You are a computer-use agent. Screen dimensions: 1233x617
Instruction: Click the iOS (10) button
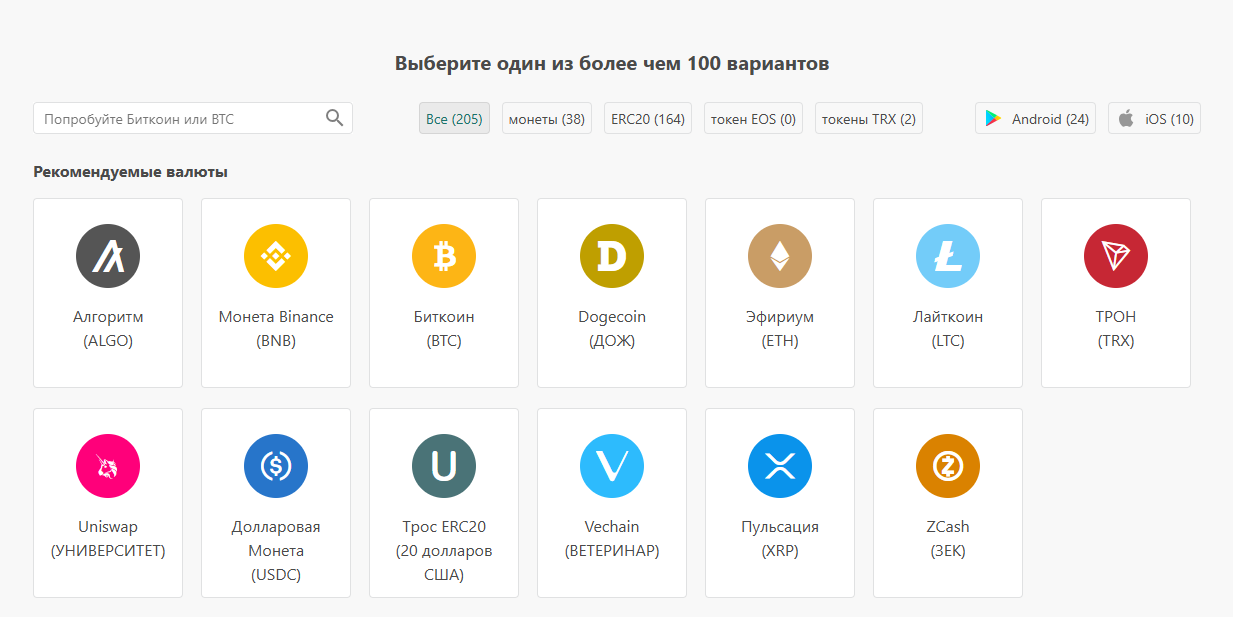pyautogui.click(x=1154, y=119)
